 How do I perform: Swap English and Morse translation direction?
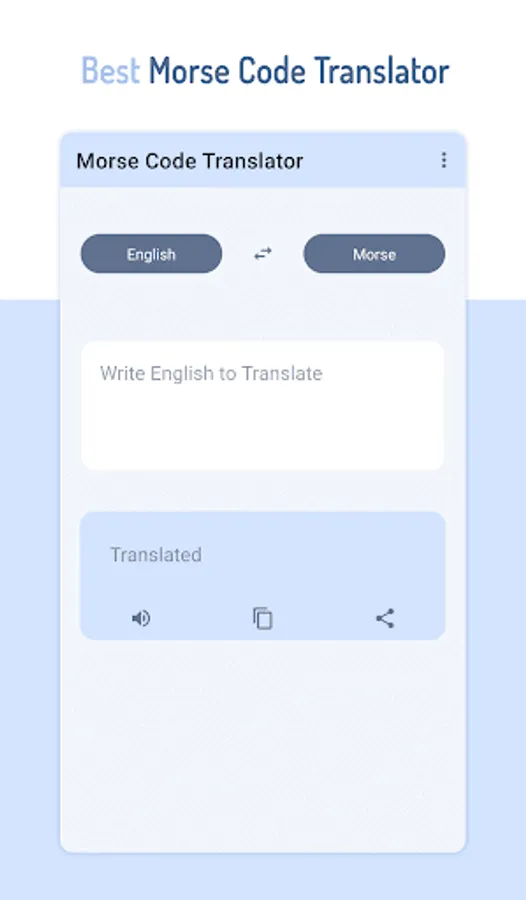click(263, 254)
